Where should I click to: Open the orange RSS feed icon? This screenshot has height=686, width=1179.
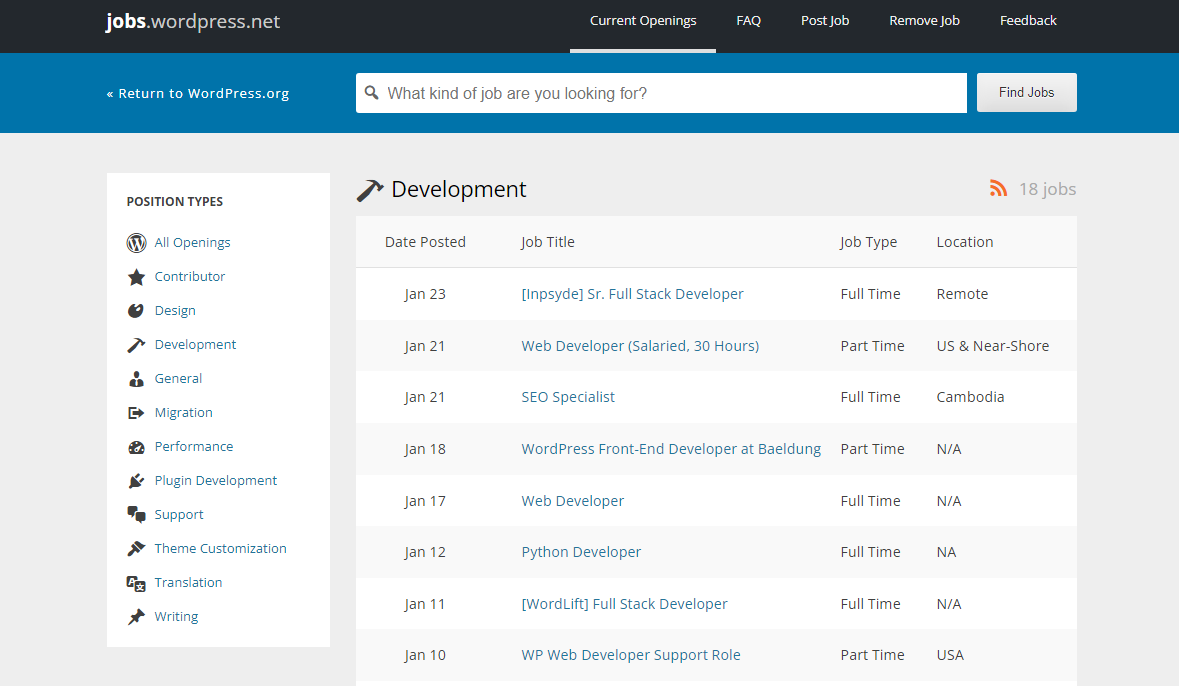tap(998, 188)
